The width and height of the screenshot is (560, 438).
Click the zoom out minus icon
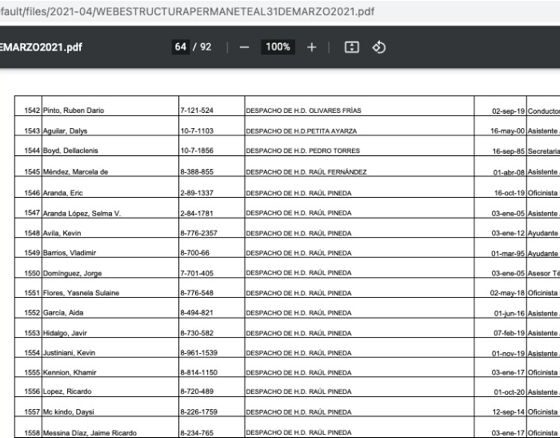click(244, 47)
